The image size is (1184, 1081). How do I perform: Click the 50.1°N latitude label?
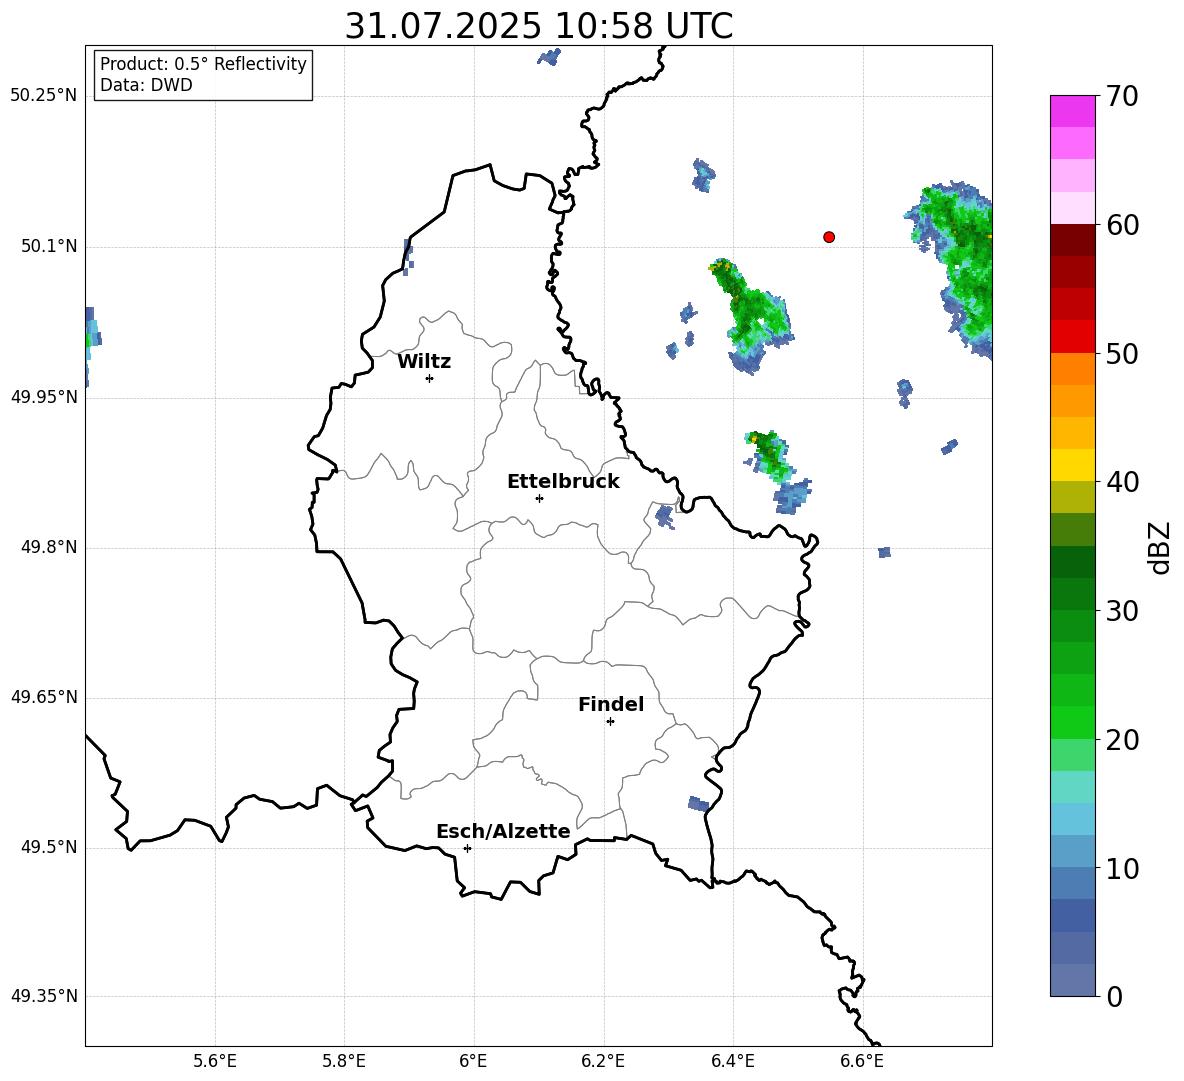(x=49, y=247)
